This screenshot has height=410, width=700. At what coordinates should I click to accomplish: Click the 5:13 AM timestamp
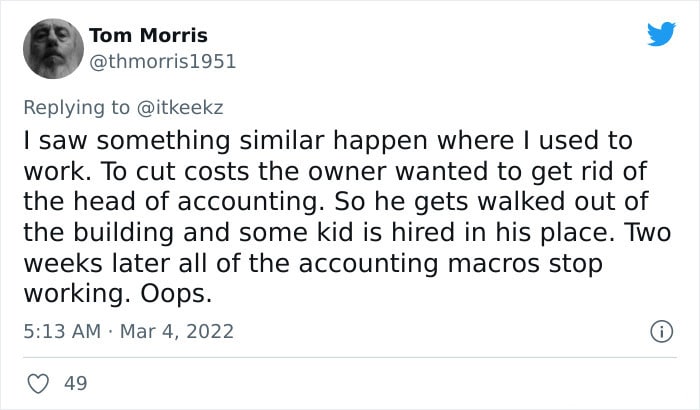pos(58,331)
